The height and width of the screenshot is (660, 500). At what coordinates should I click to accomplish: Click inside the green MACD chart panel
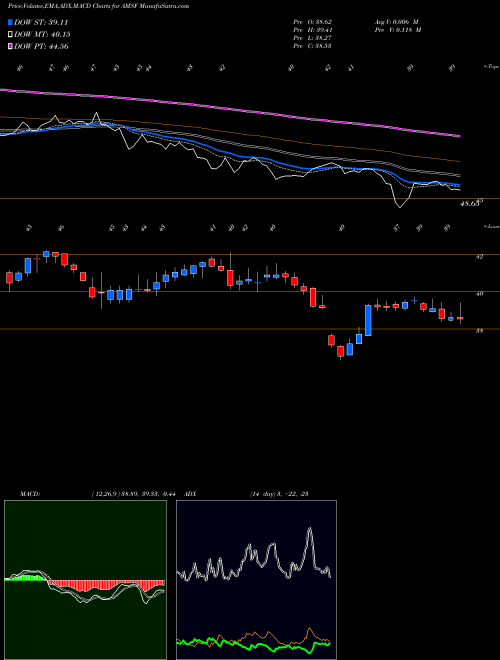pyautogui.click(x=85, y=580)
